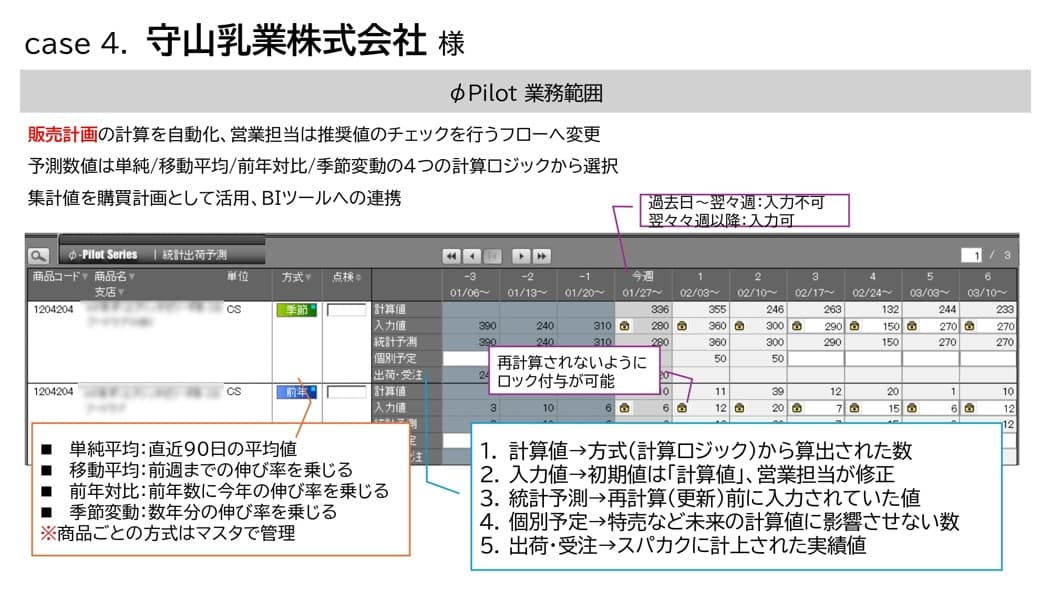This screenshot has height=591, width=1051.
Task: Click the lock icon on 今週 入力値 cell
Action: 625,327
